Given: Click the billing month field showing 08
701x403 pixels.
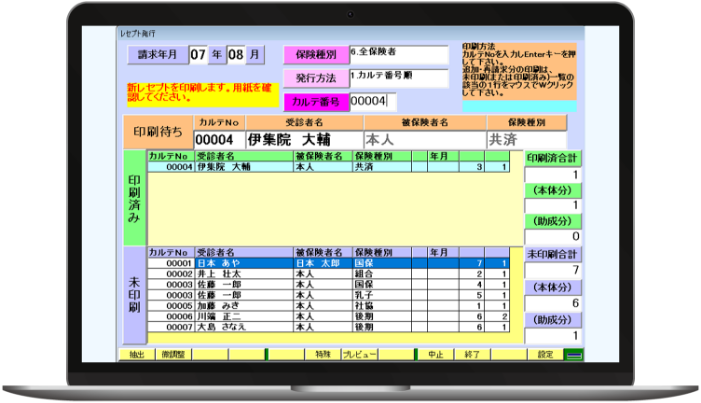Looking at the screenshot, I should (x=237, y=55).
